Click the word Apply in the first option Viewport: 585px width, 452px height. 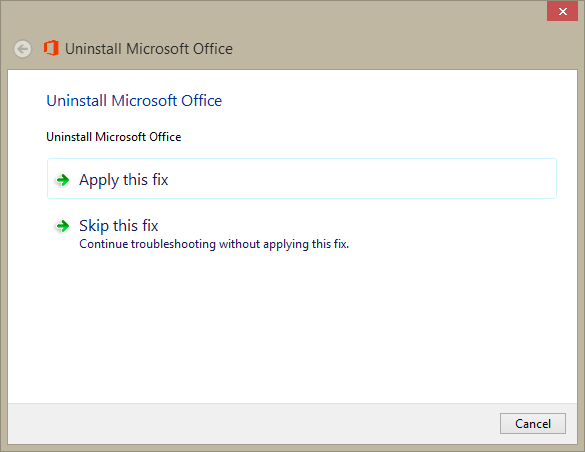(x=98, y=180)
